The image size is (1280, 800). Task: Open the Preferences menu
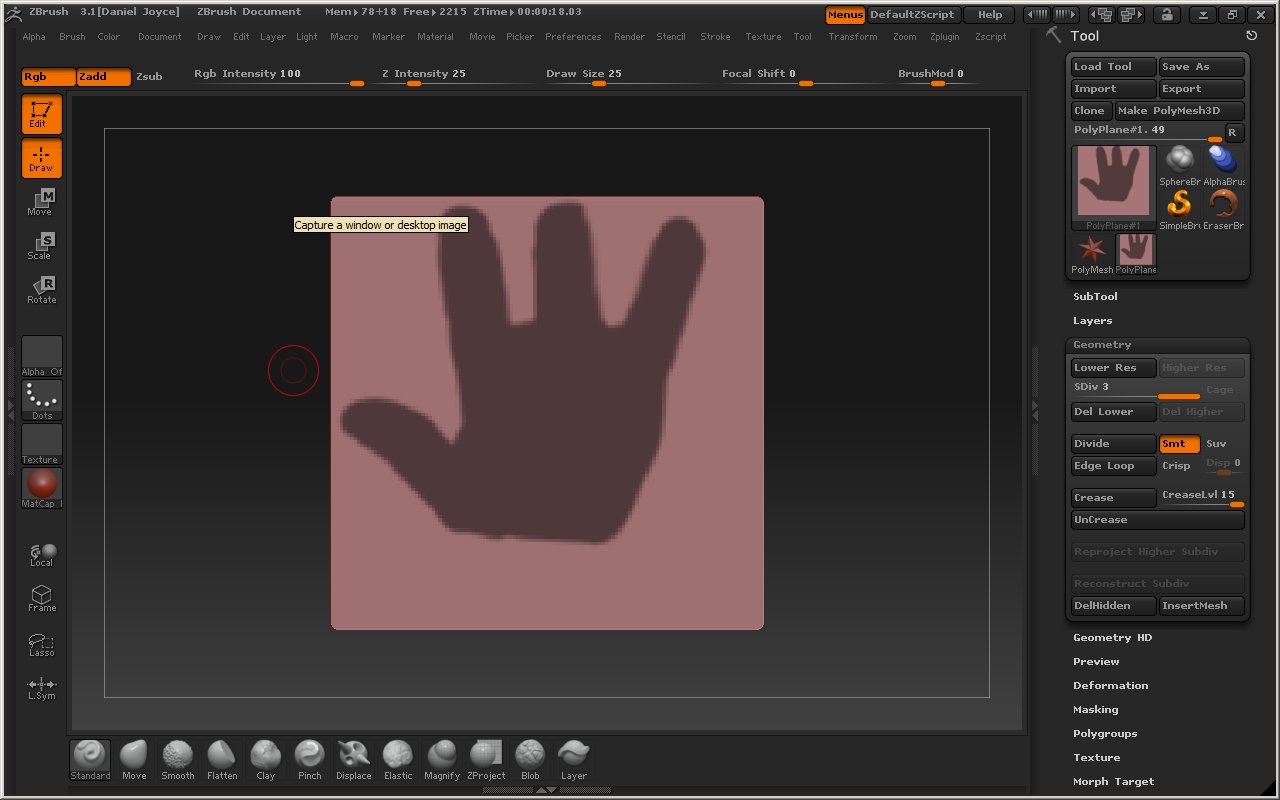point(573,37)
